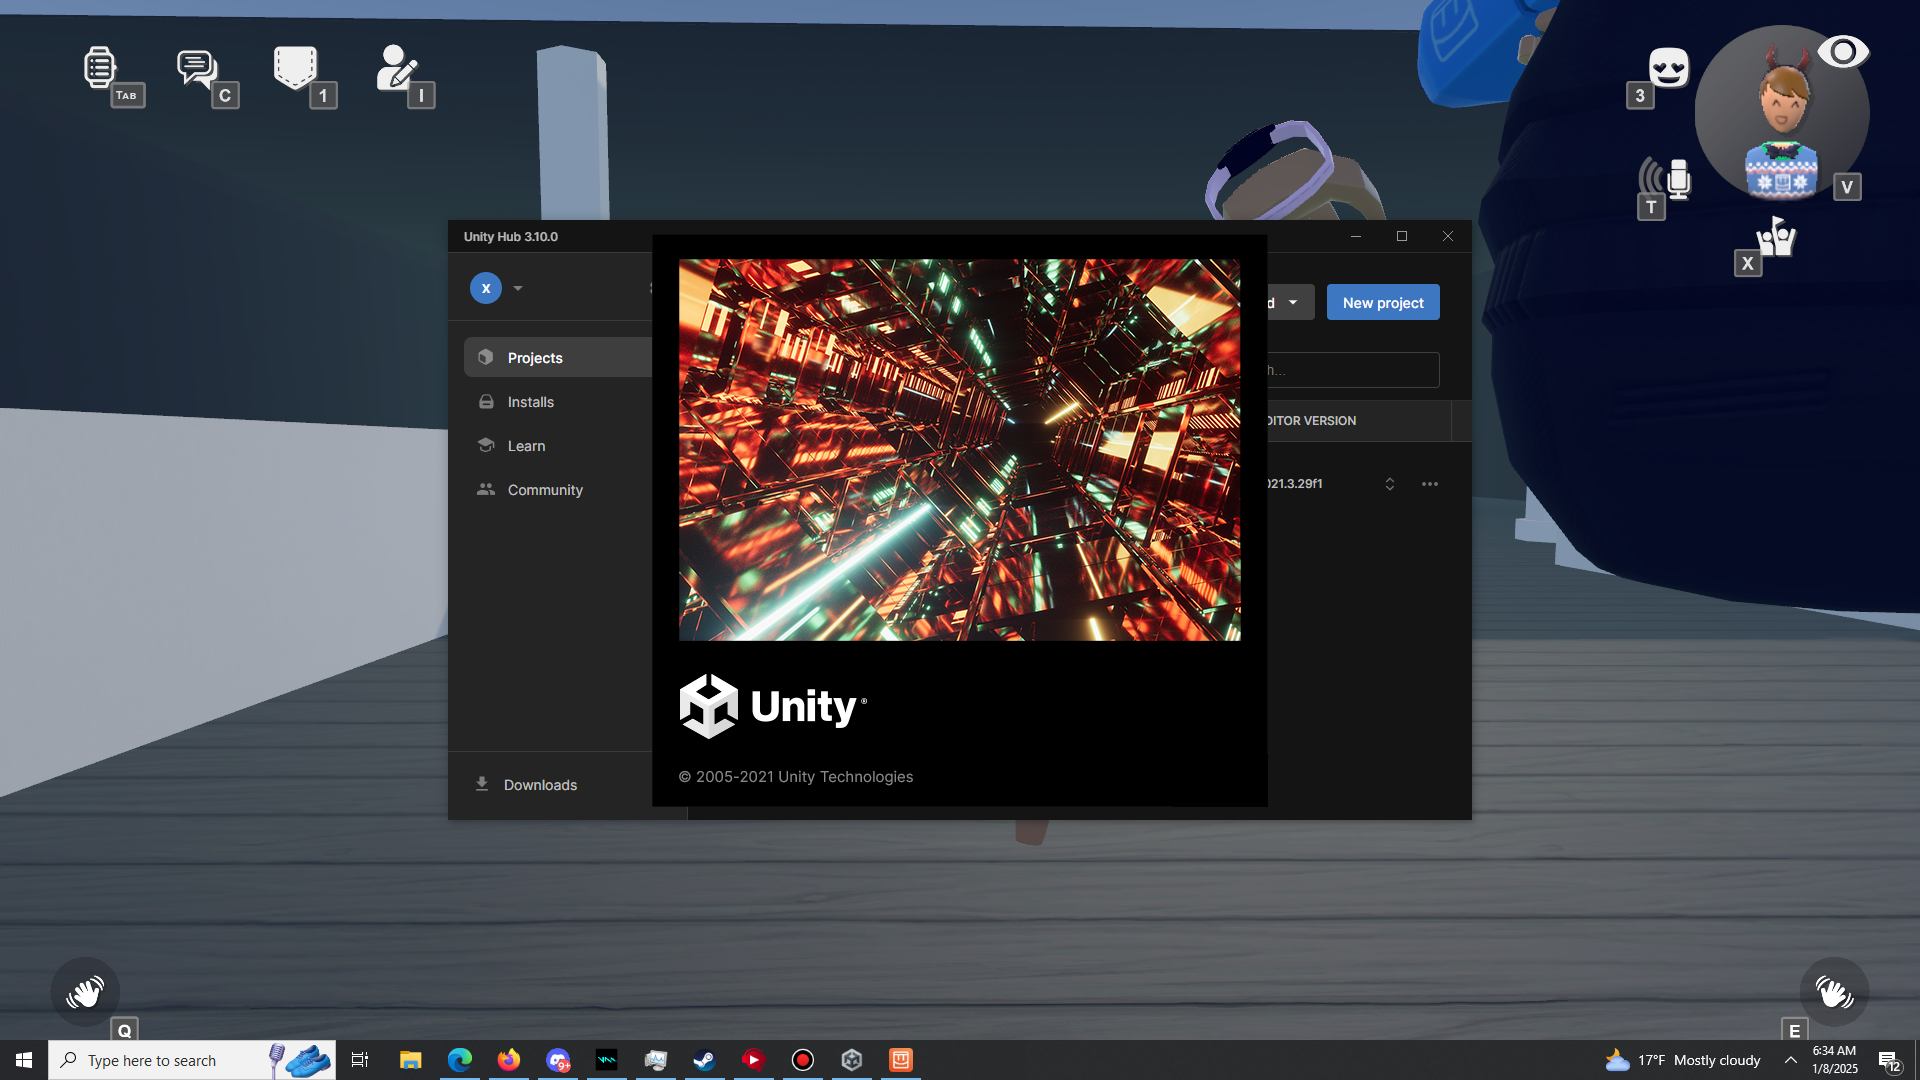The height and width of the screenshot is (1080, 1920).
Task: Click the avatar edit icon
Action: pos(396,68)
